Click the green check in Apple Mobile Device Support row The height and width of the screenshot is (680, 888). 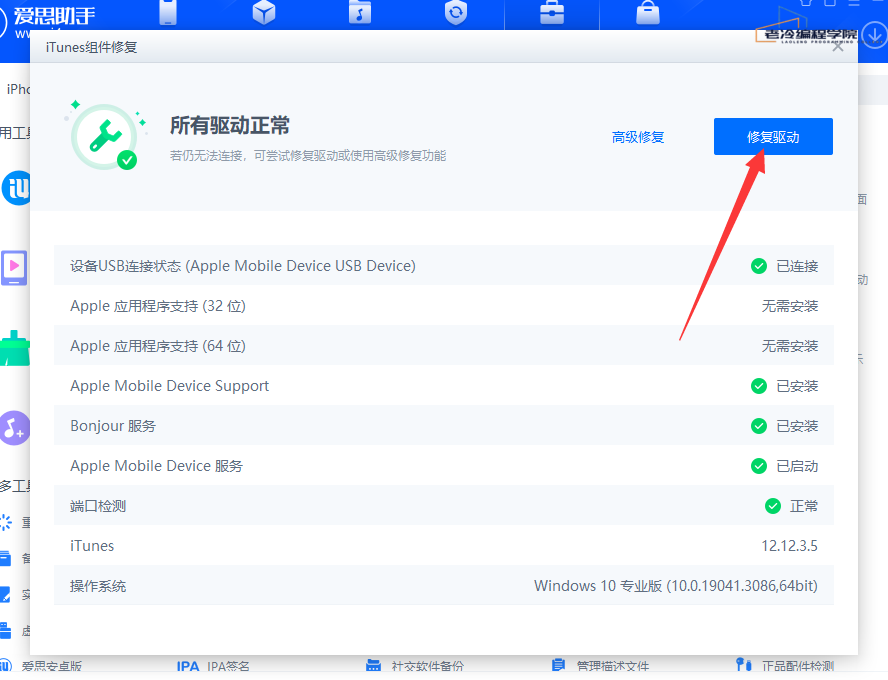click(759, 386)
